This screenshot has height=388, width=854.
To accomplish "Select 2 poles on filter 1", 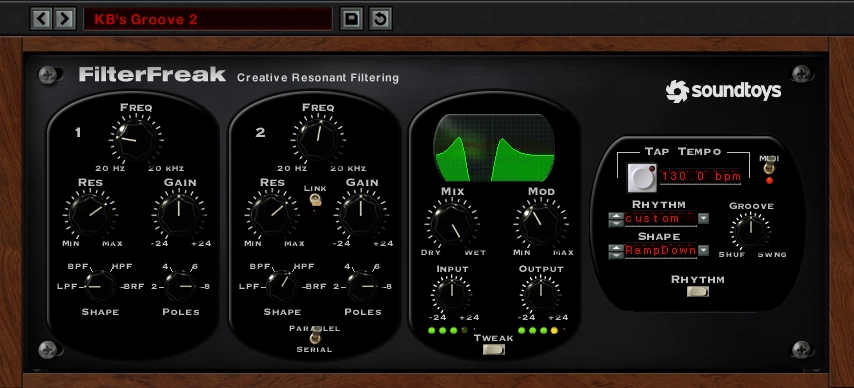I will point(154,286).
